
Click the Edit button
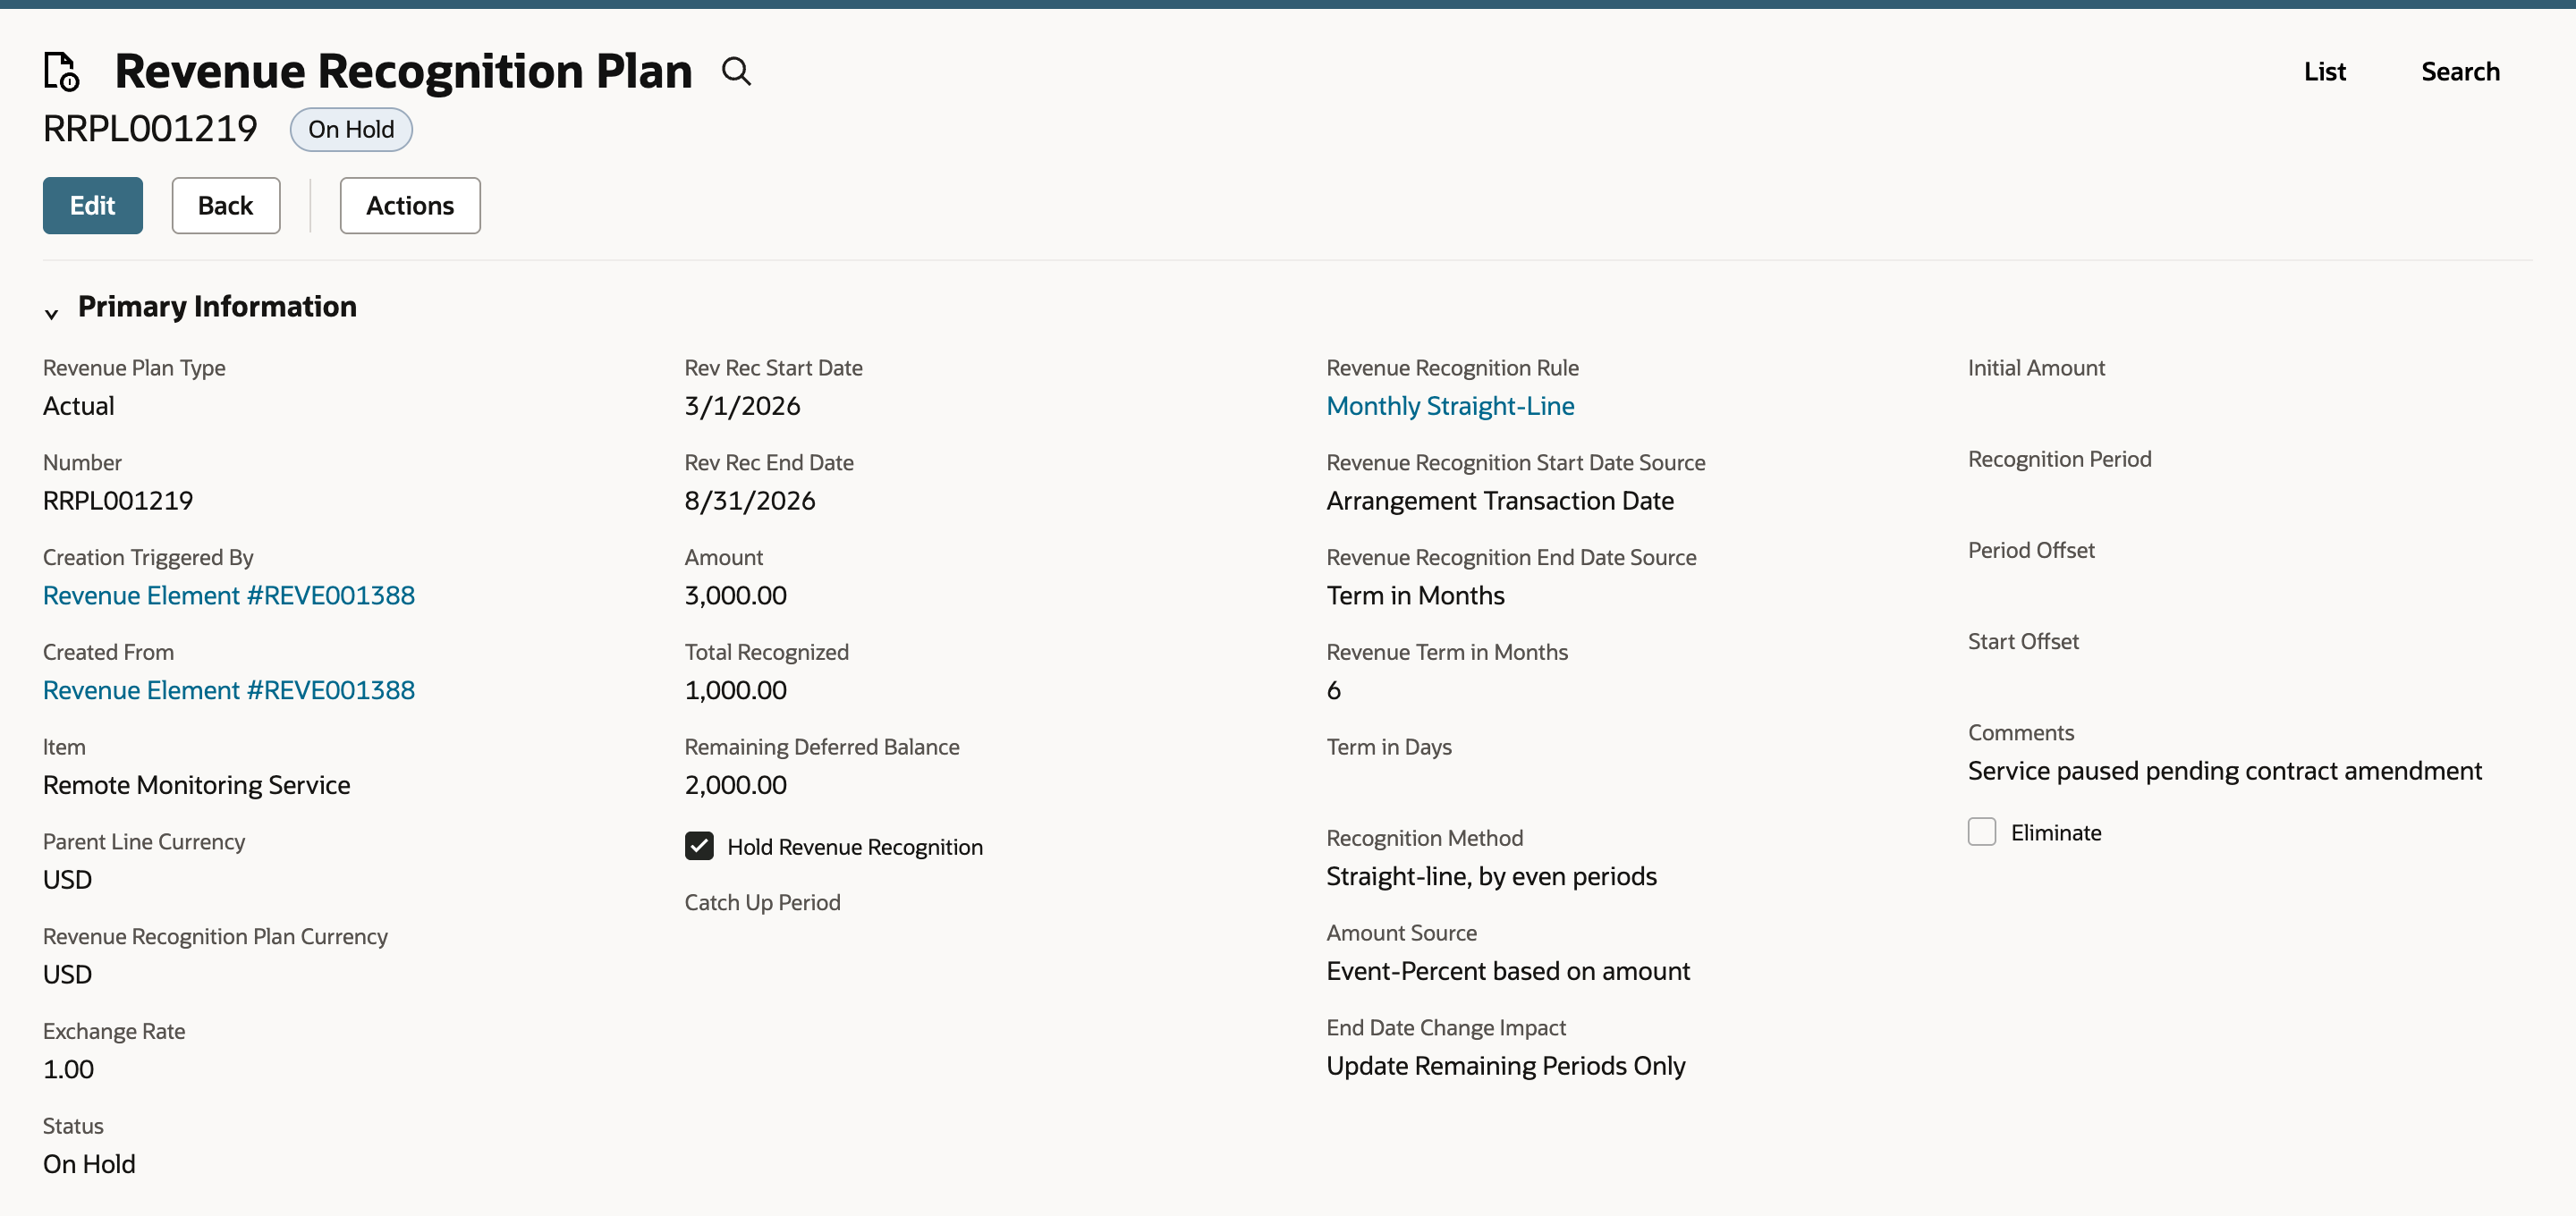point(93,206)
